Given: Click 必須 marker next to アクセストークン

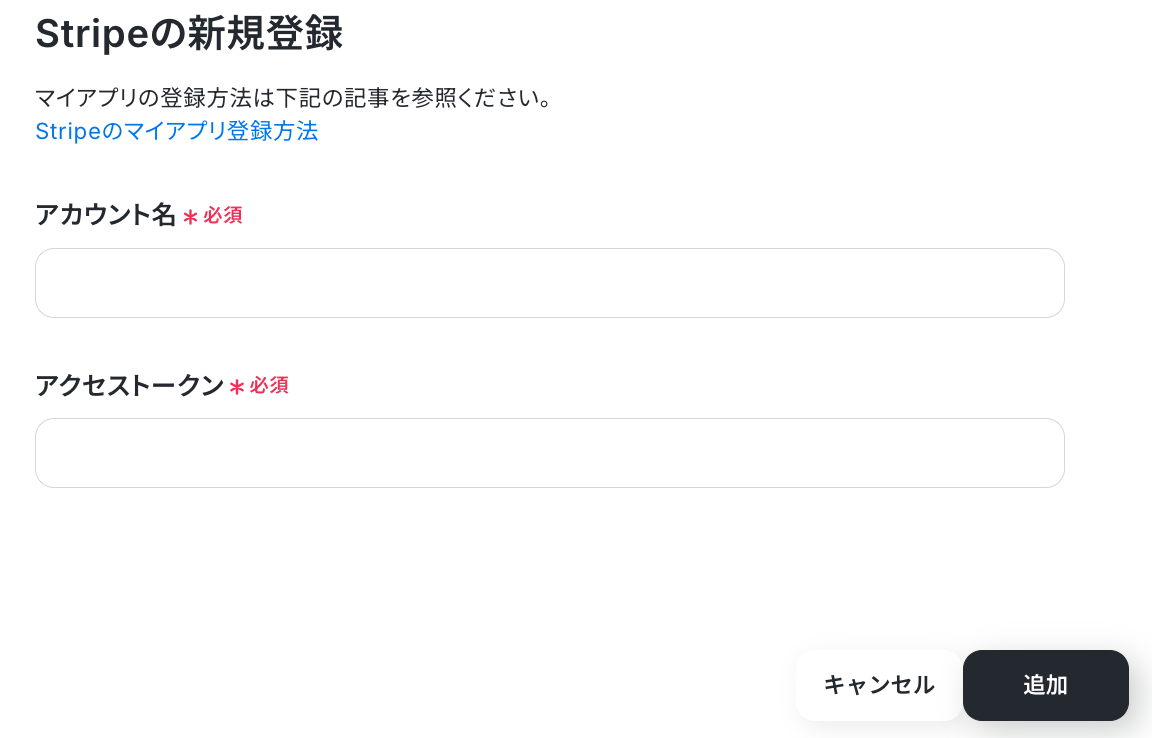Looking at the screenshot, I should pos(269,385).
